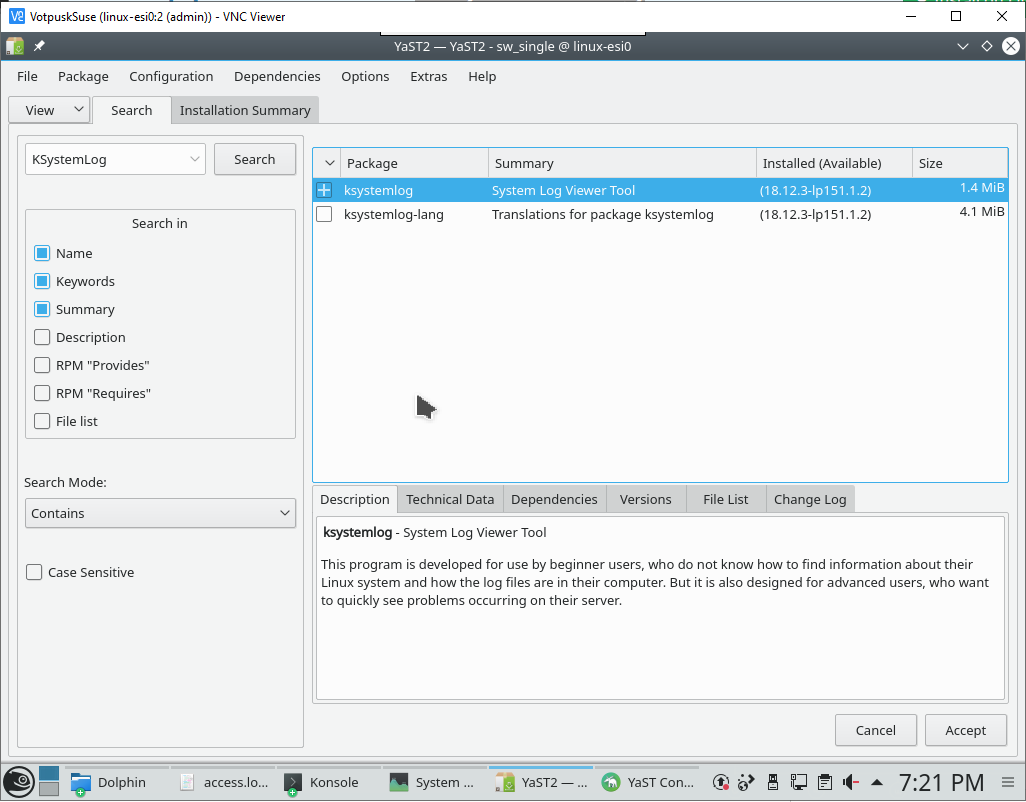Viewport: 1026px width, 802px height.
Task: Click the status column header arrow
Action: point(329,164)
